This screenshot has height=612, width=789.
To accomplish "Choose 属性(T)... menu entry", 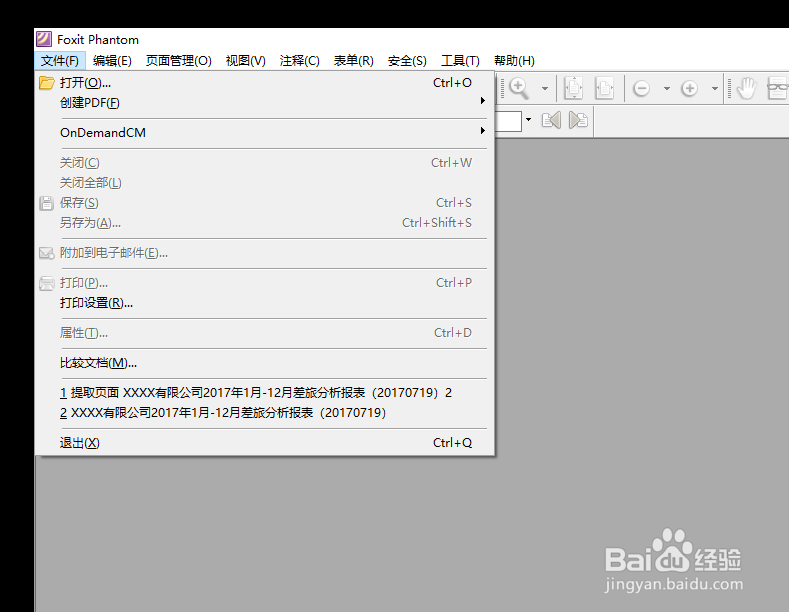I will [265, 333].
